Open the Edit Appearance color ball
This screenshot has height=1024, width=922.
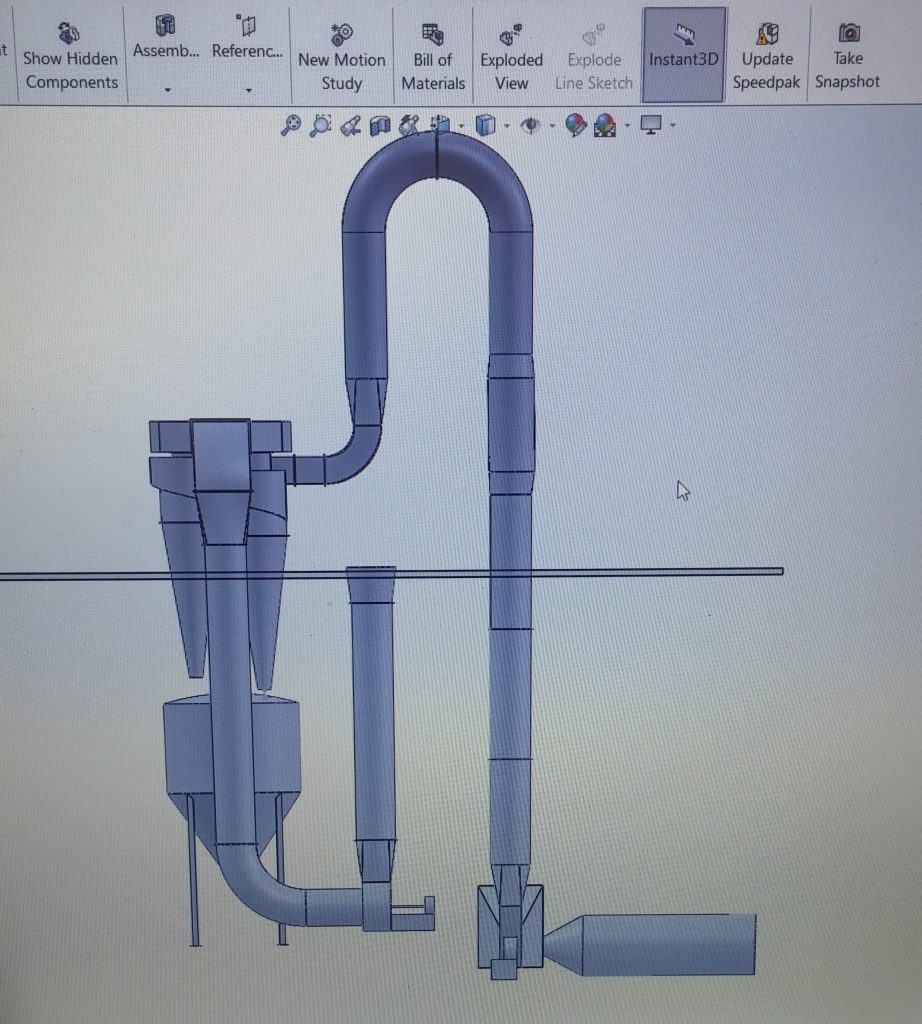coord(575,126)
